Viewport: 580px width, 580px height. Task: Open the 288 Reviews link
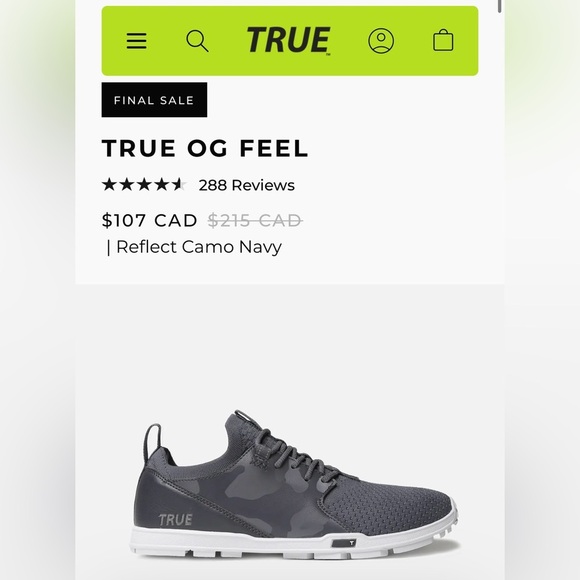[x=247, y=185]
